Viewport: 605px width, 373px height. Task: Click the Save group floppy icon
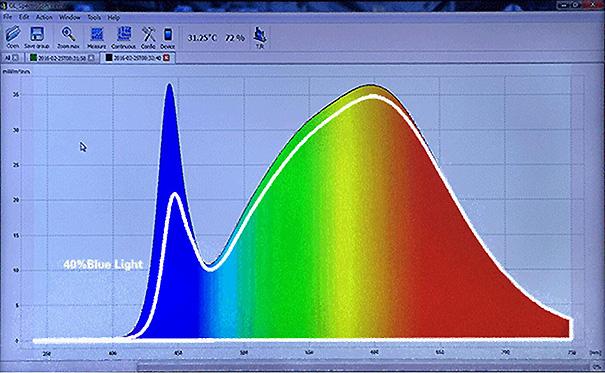(37, 34)
